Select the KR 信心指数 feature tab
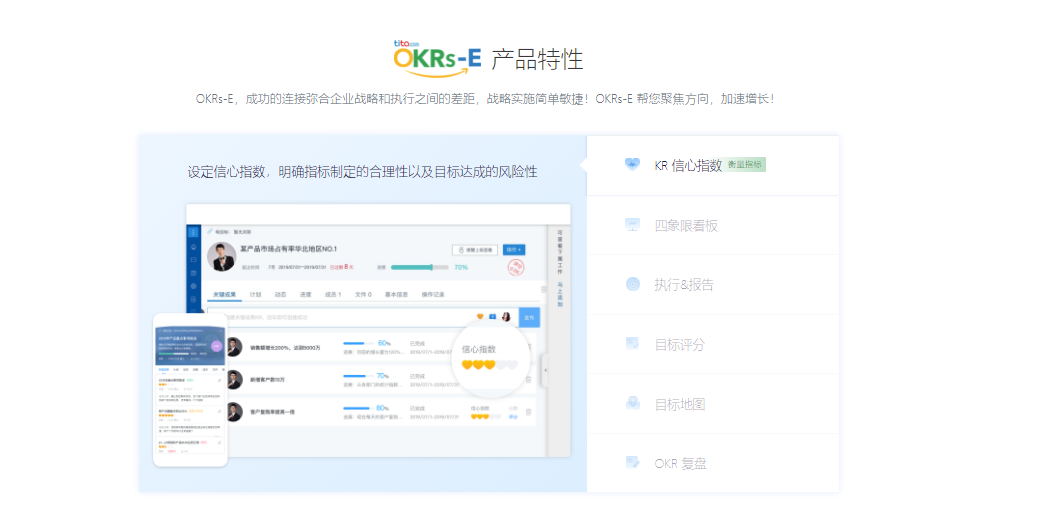The image size is (1049, 517). click(x=712, y=165)
